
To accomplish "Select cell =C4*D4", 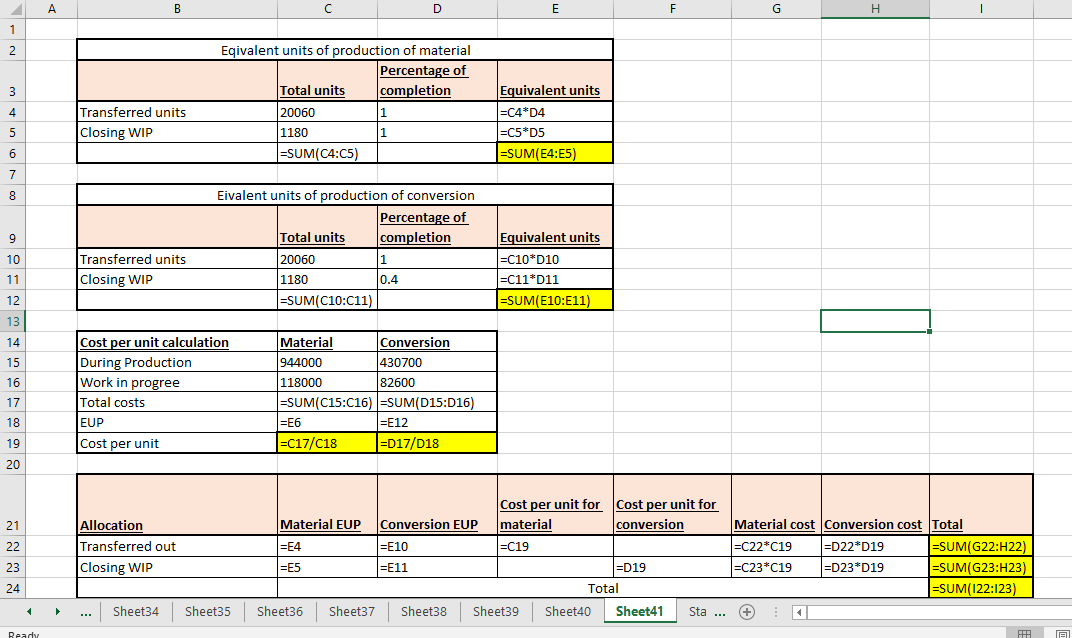I will click(555, 112).
